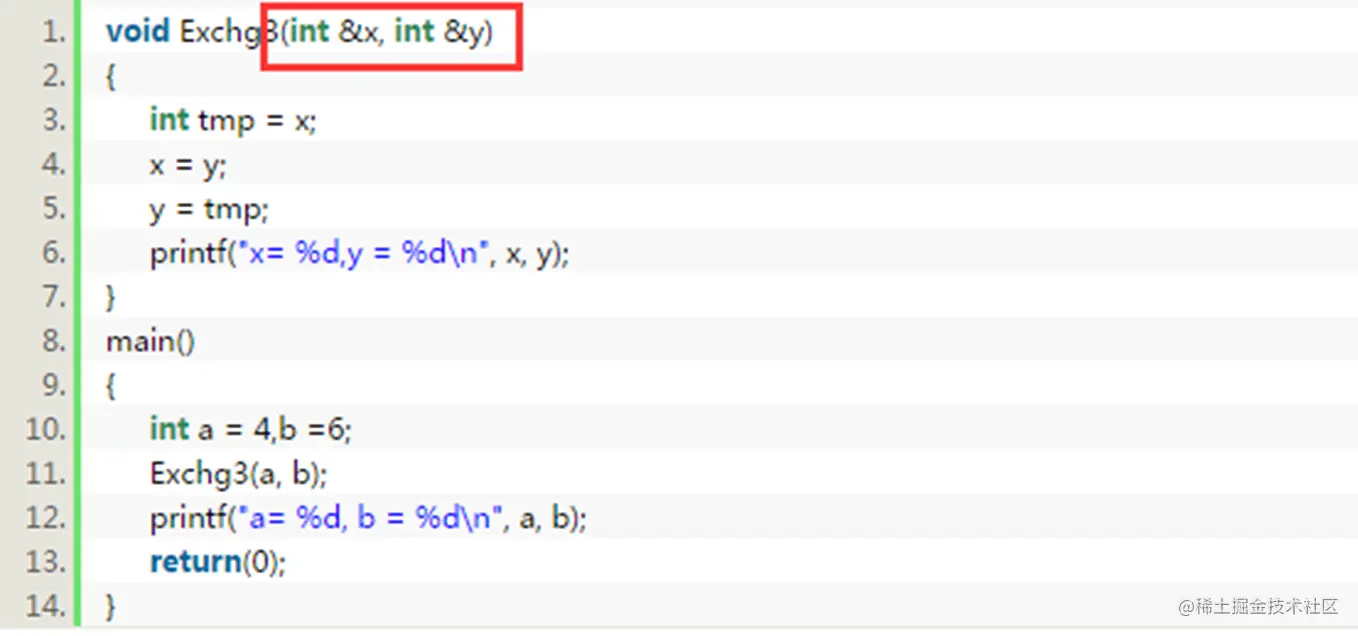1358x636 pixels.
Task: Select the closing brace on line 7
Action: (111, 297)
